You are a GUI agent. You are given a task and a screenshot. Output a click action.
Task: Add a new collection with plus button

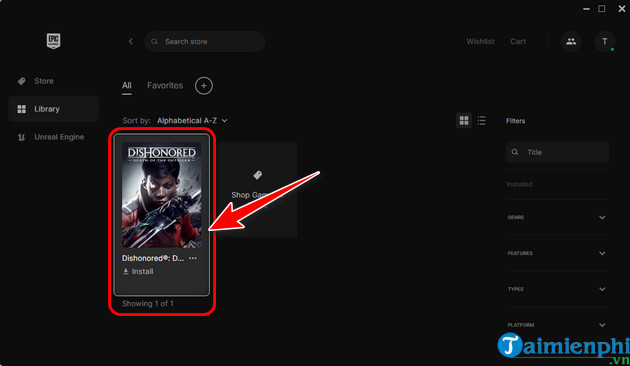click(x=204, y=86)
